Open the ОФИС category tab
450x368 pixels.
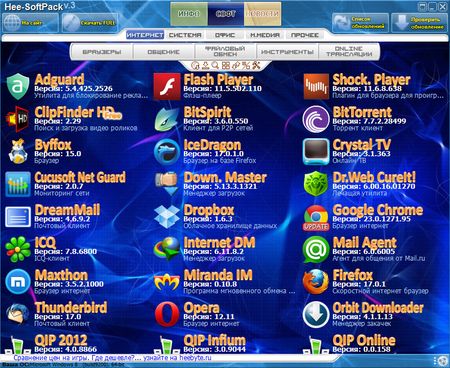(x=225, y=35)
